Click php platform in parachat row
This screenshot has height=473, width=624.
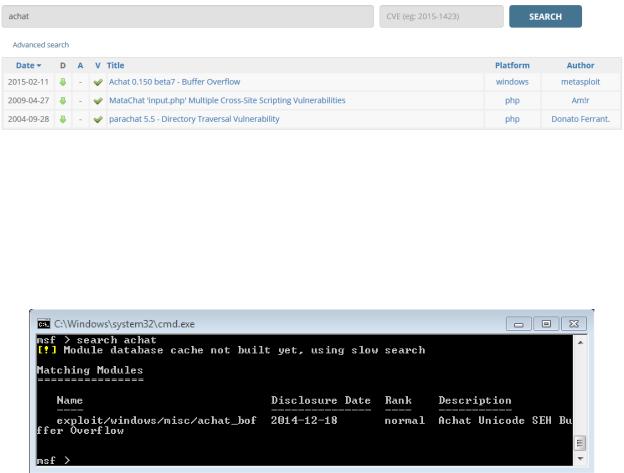point(512,119)
